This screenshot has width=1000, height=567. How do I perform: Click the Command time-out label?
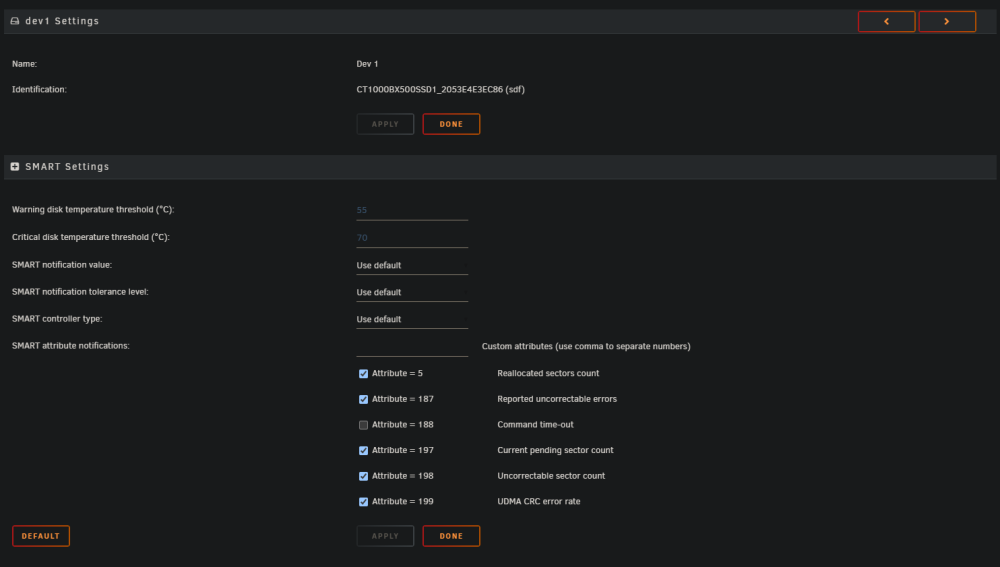coord(535,424)
